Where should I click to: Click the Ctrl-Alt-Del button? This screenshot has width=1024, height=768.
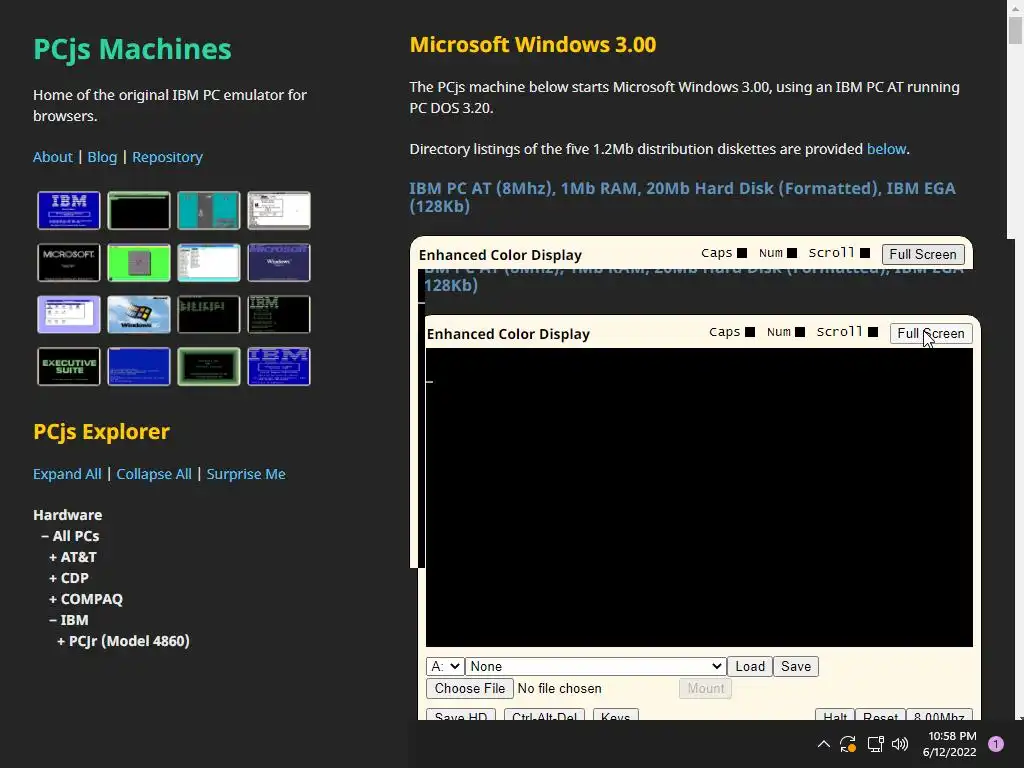pyautogui.click(x=544, y=715)
